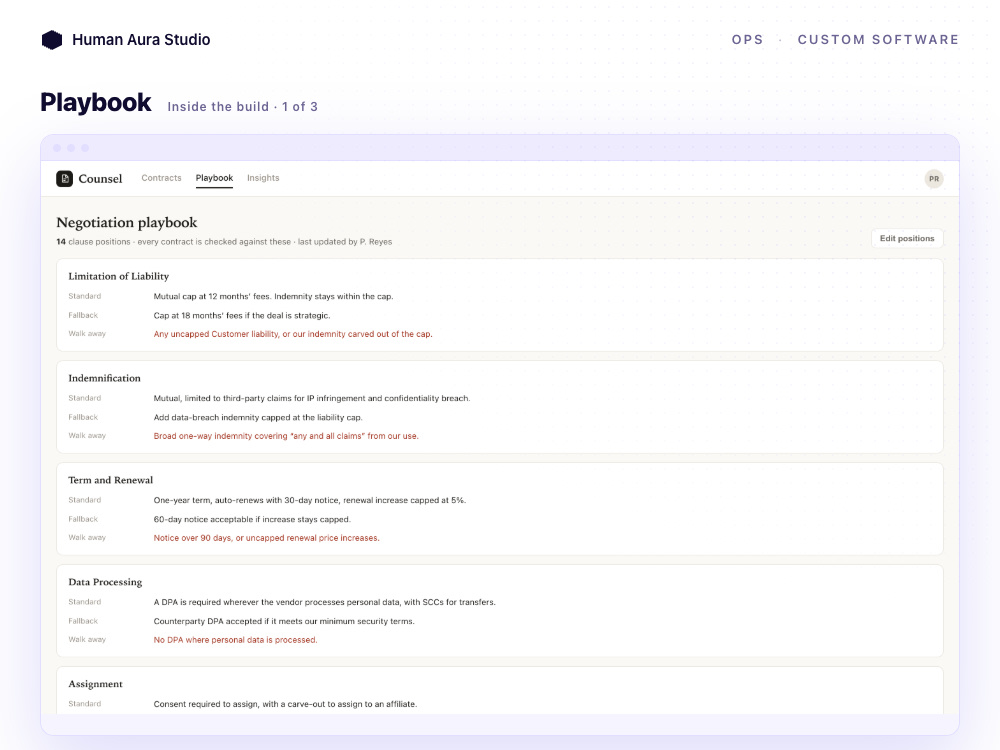Image resolution: width=1000 pixels, height=750 pixels.
Task: Click the Walk away label under Limitation of Liability
Action: pos(87,334)
